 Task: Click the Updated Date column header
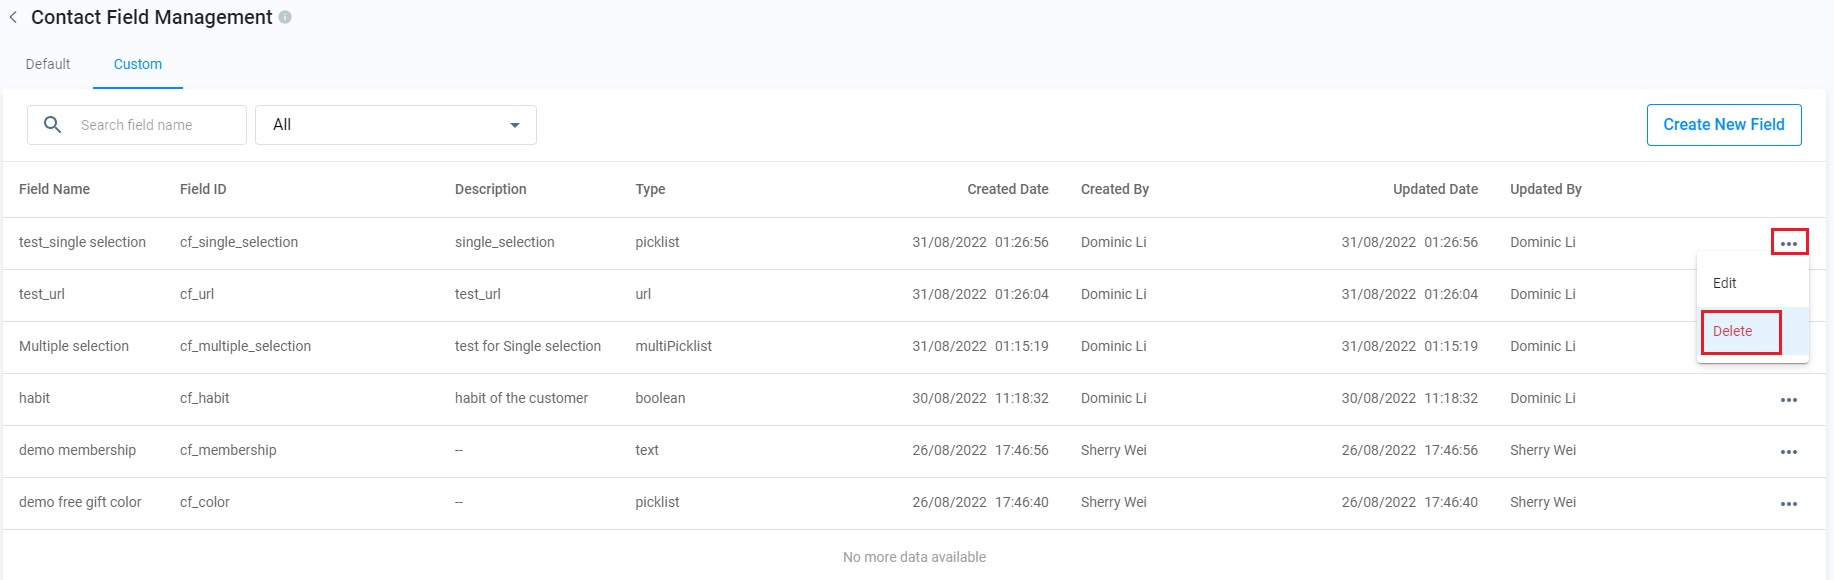[x=1435, y=189]
